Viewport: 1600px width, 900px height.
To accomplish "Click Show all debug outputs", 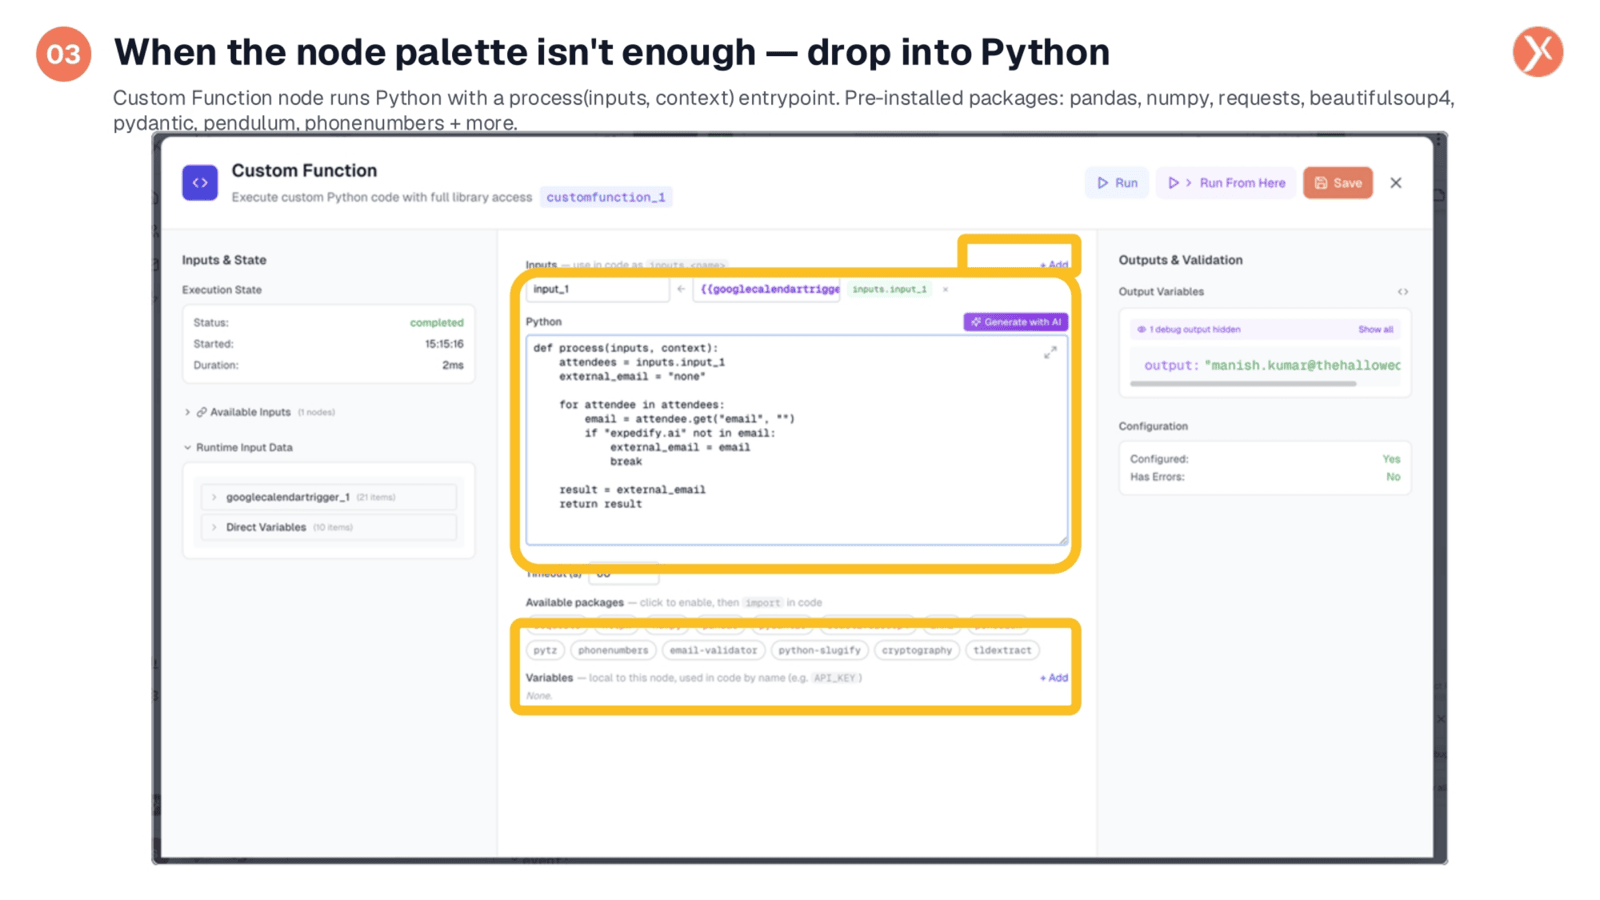I will (x=1375, y=329).
